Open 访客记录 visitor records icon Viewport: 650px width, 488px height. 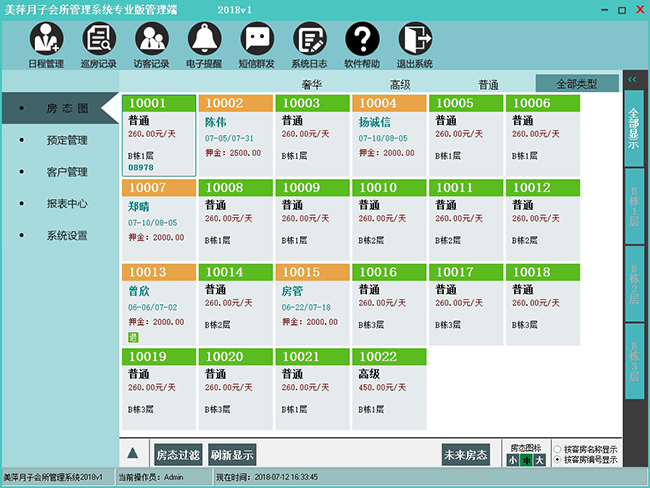pos(151,43)
